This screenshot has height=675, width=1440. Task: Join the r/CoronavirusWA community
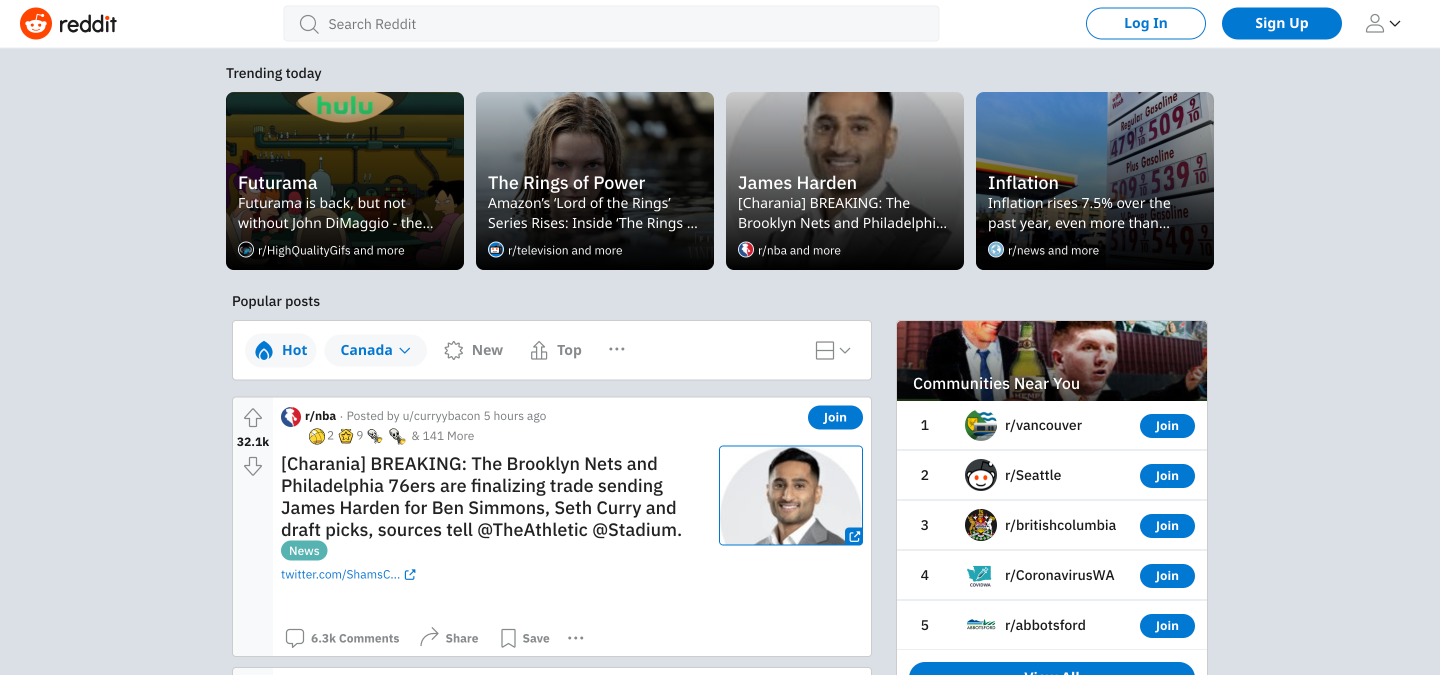tap(1167, 576)
